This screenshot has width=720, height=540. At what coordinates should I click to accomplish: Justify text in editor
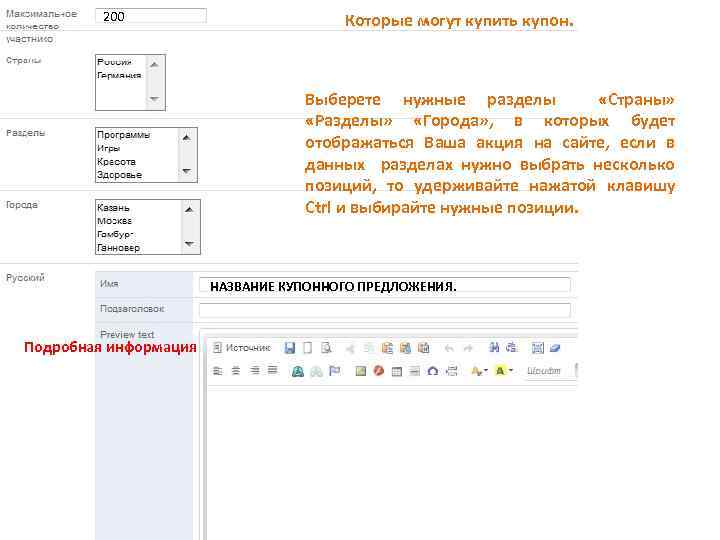[x=273, y=370]
